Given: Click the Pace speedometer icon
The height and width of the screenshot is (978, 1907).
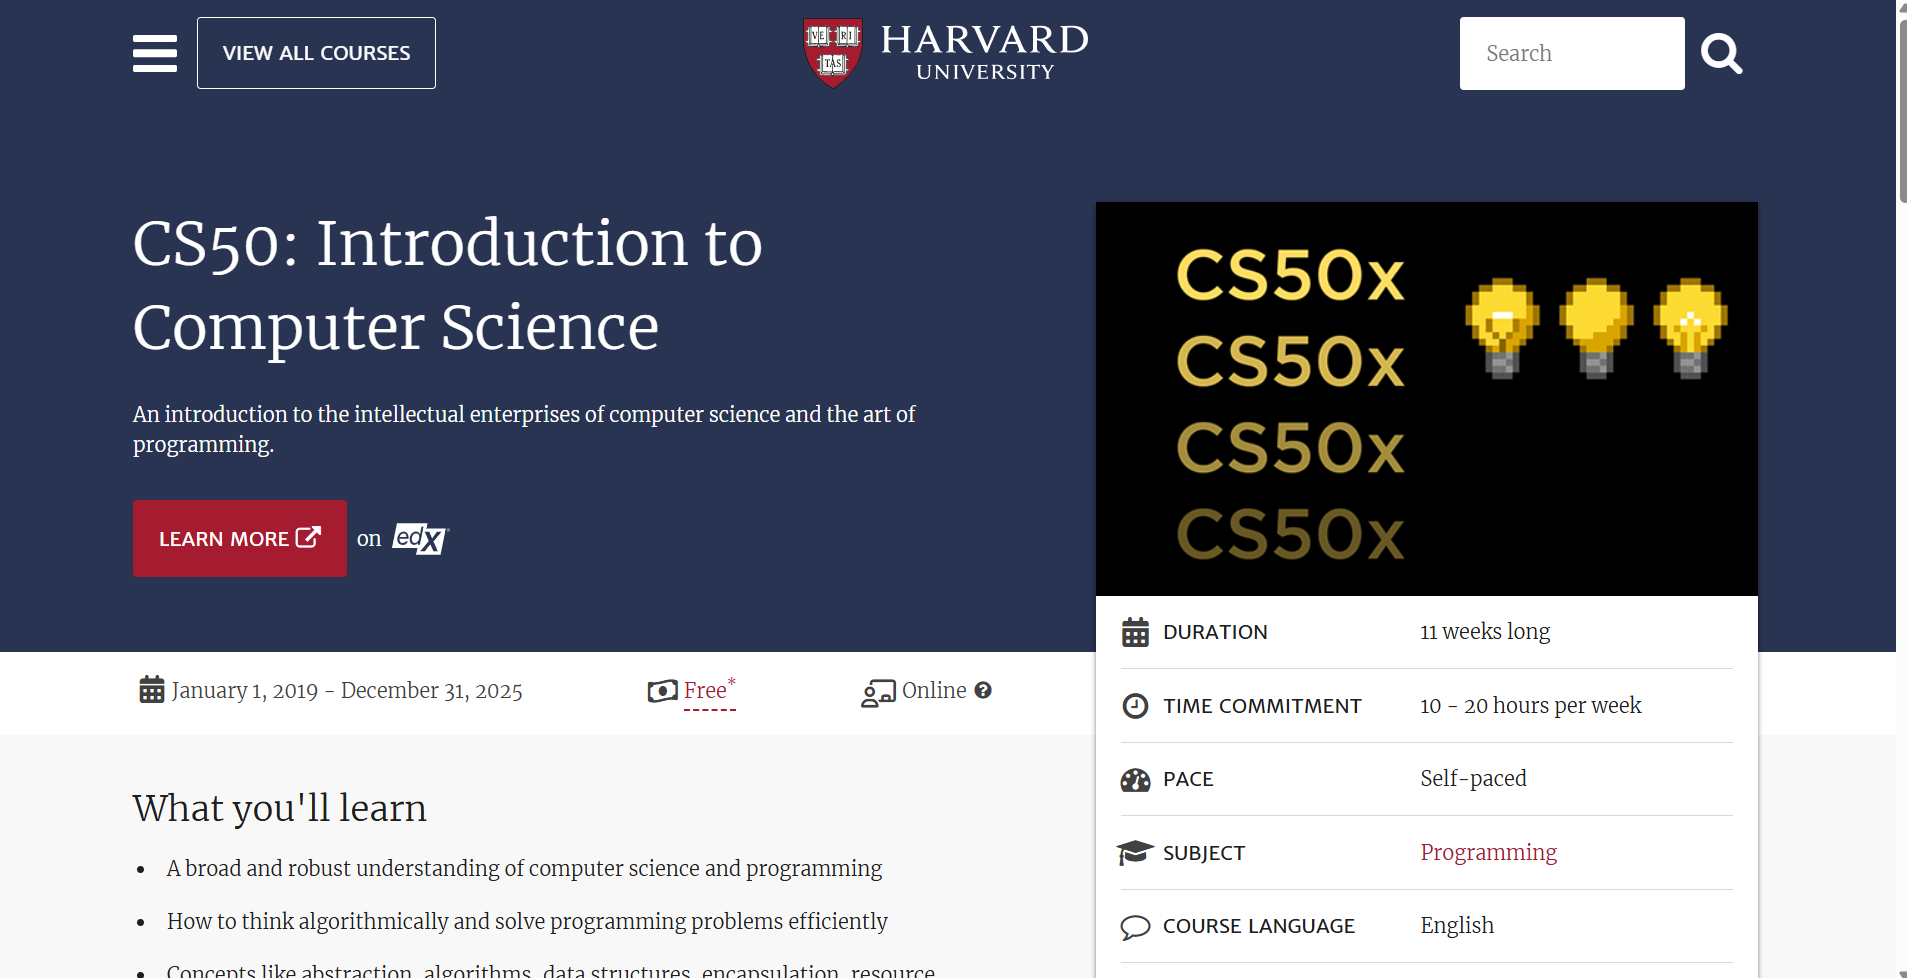Looking at the screenshot, I should 1136,779.
